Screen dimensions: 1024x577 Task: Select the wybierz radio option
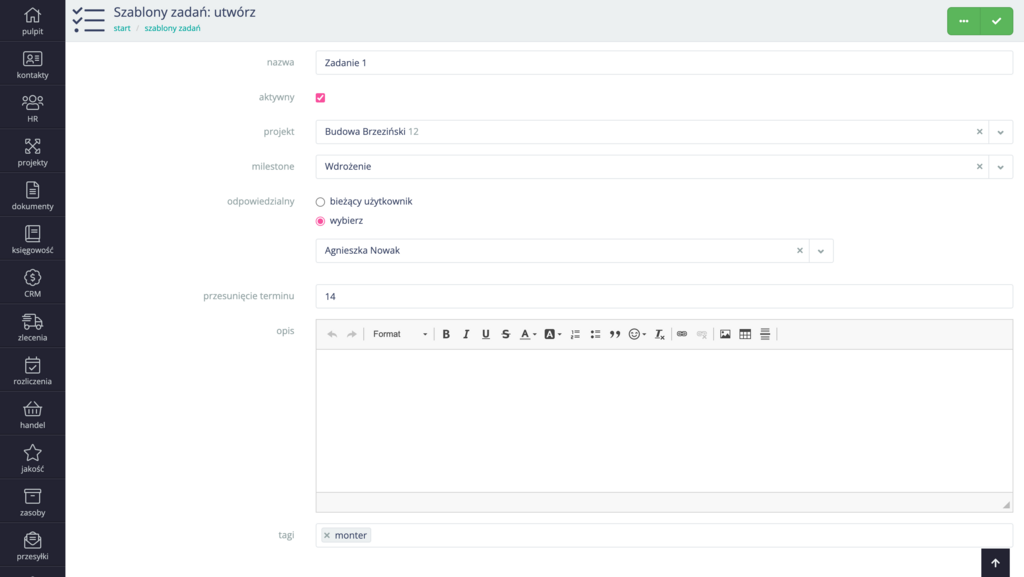(x=321, y=221)
